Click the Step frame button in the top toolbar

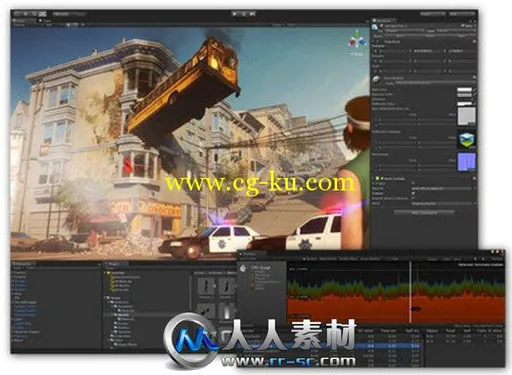tap(252, 14)
